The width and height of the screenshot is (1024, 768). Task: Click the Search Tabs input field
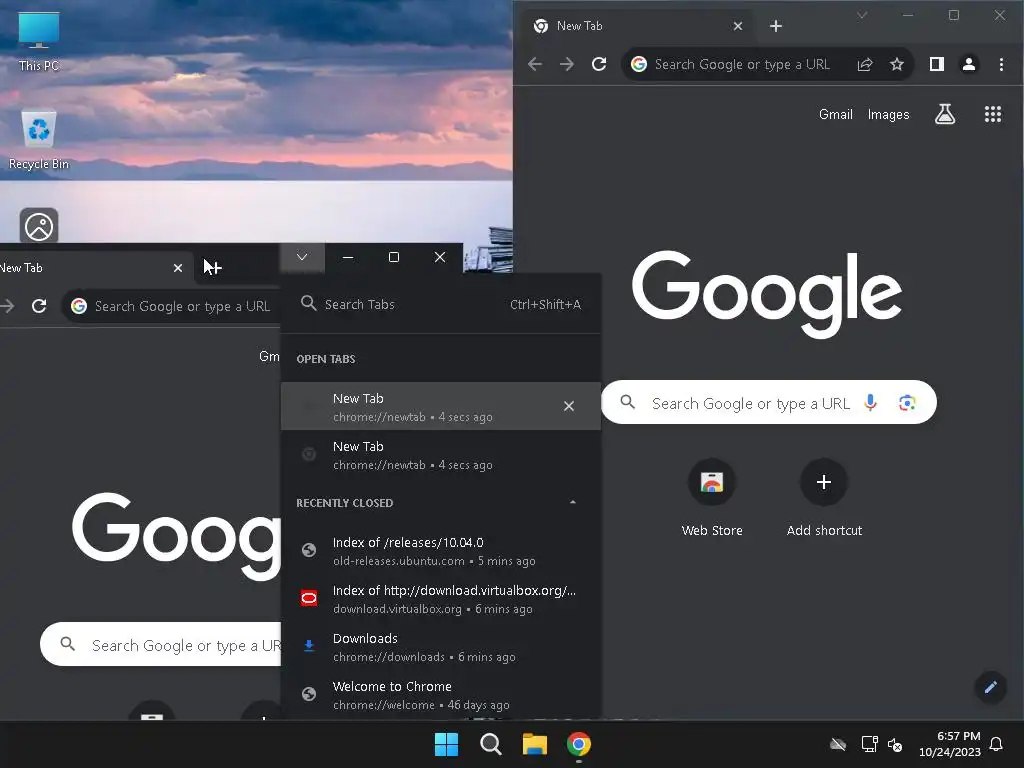(x=441, y=304)
